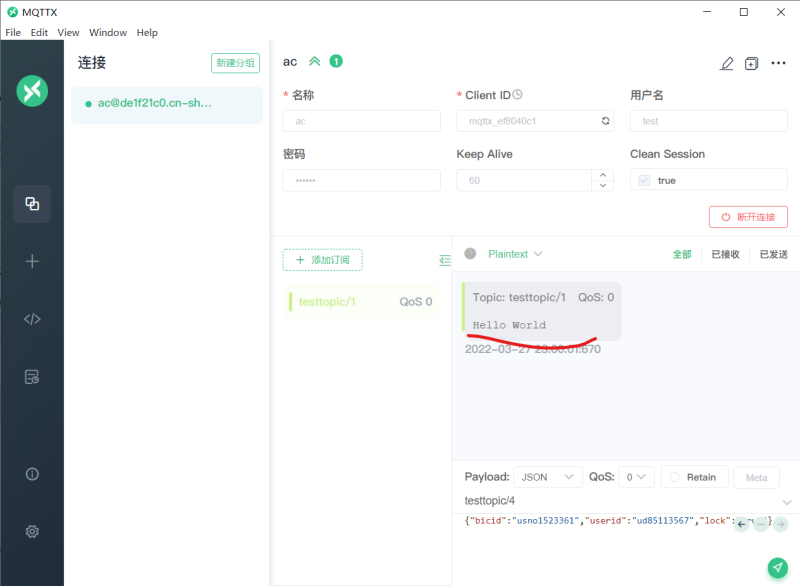This screenshot has width=800, height=586.
Task: Hide the subscriptions list panel
Action: pos(445,260)
